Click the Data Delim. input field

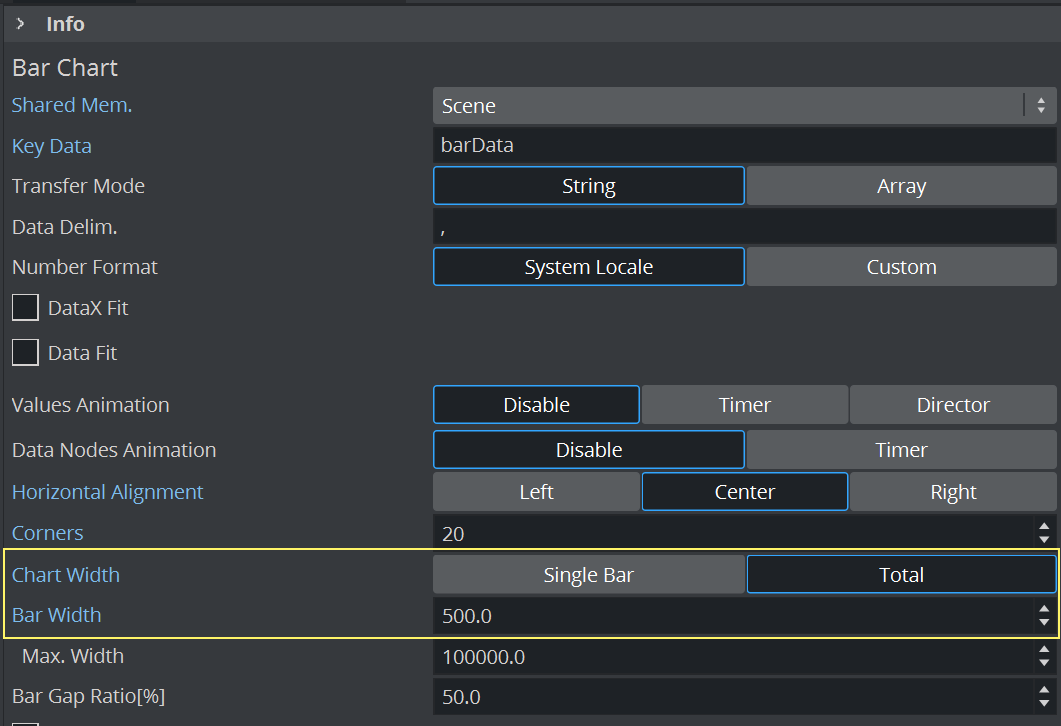pyautogui.click(x=744, y=227)
